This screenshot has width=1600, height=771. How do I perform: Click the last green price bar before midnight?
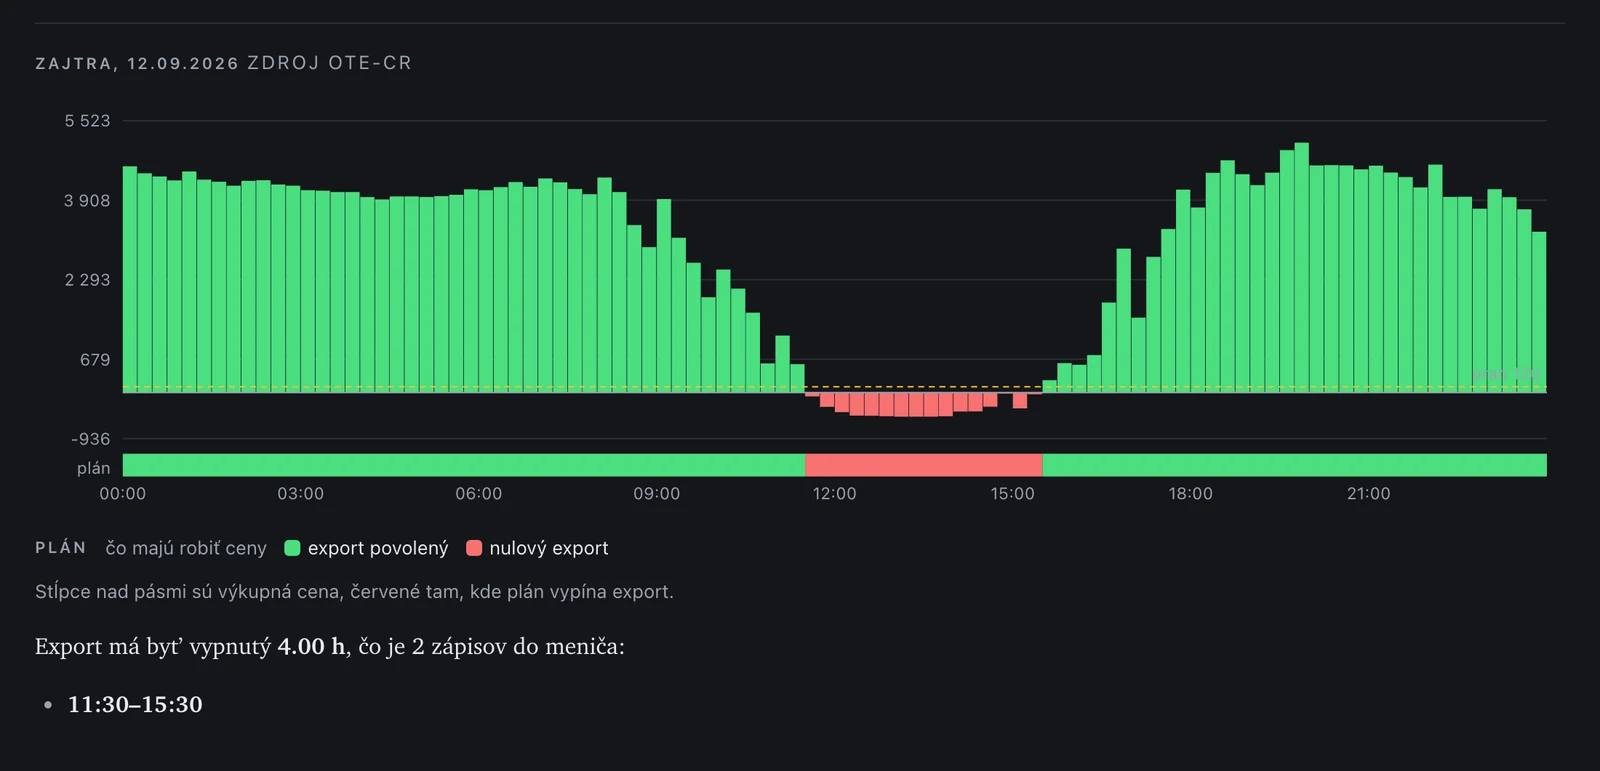(1539, 312)
